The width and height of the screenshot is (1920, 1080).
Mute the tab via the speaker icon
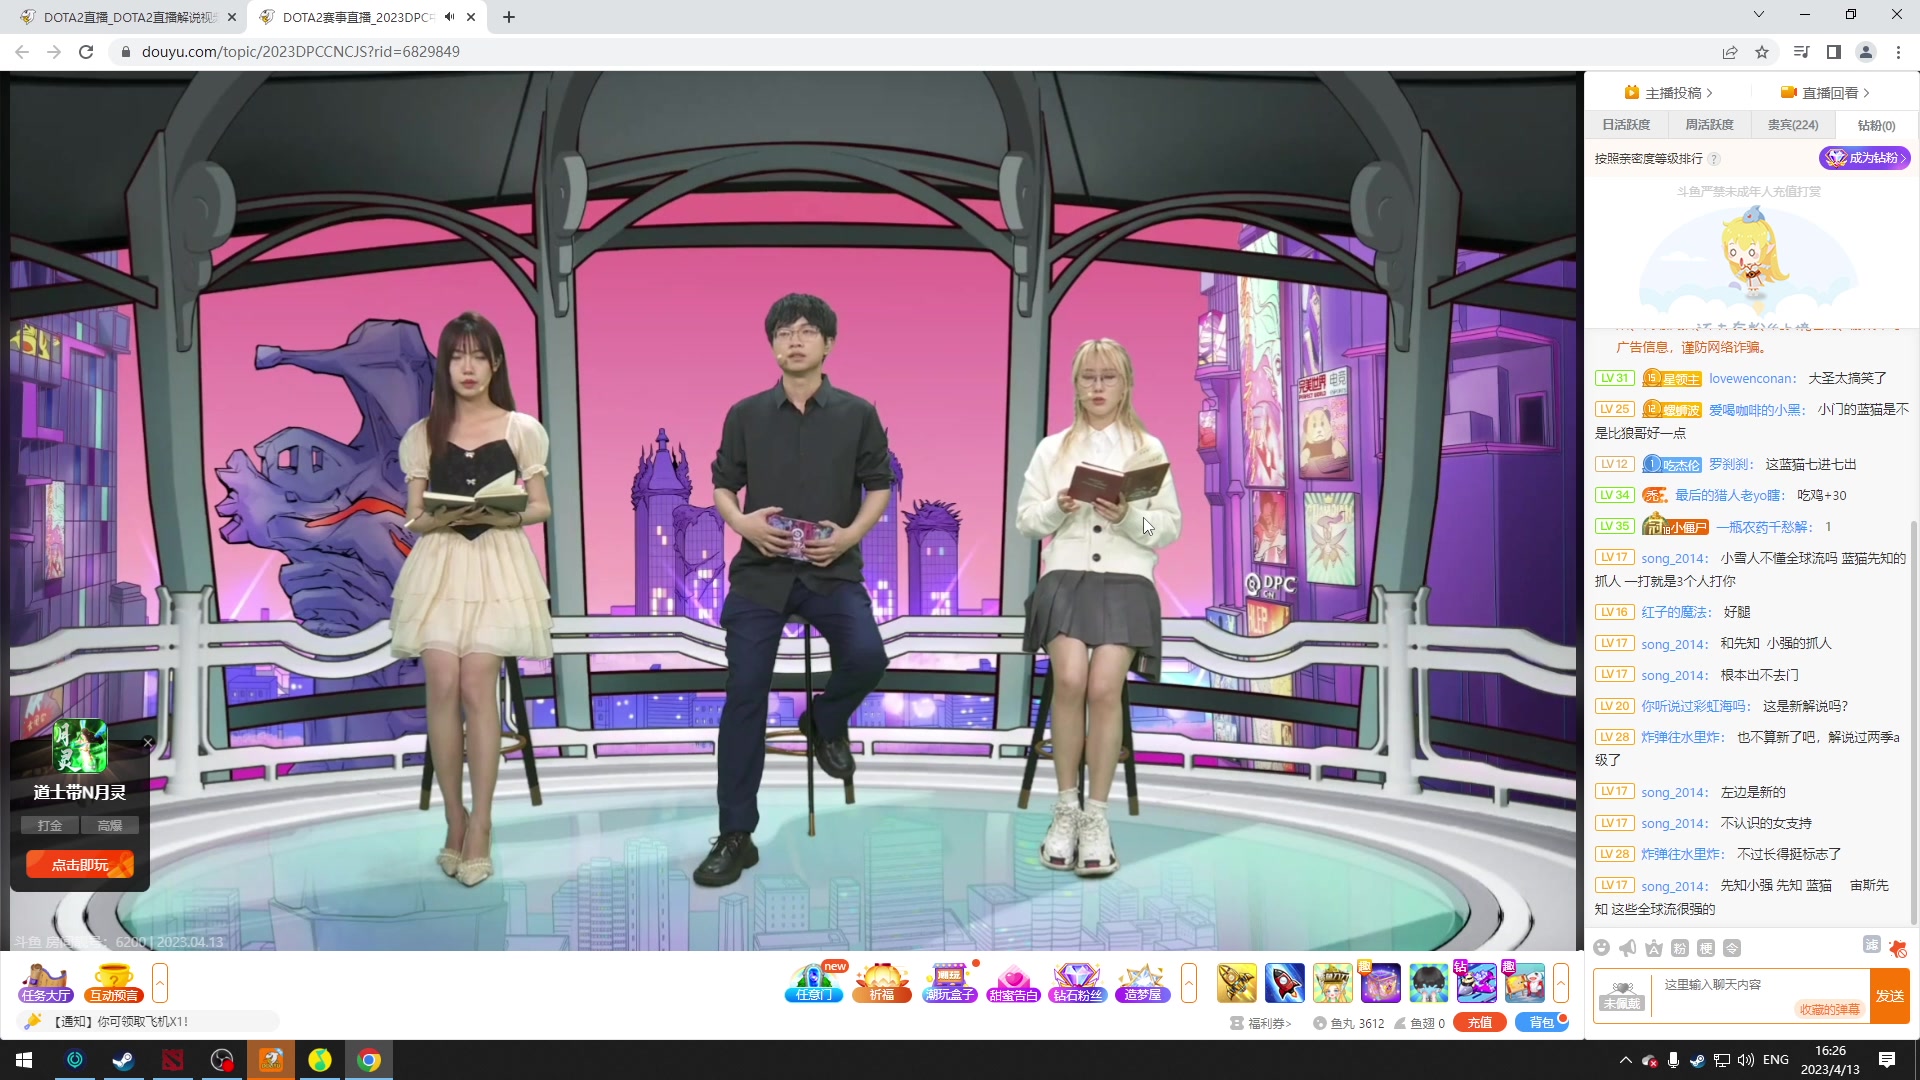click(x=450, y=17)
